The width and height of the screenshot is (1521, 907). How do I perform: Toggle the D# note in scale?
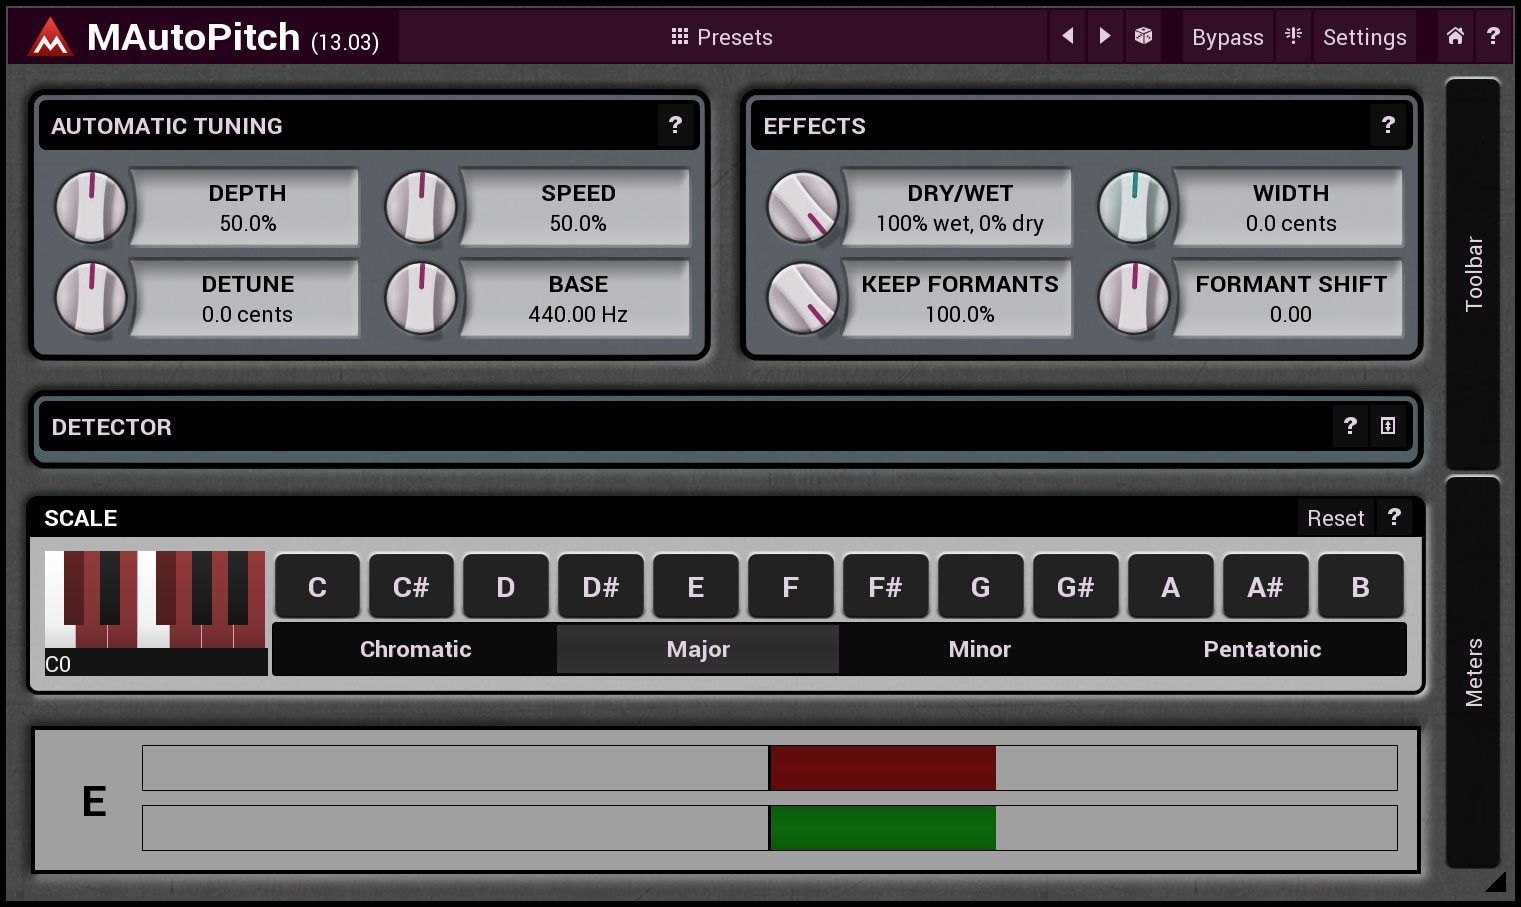click(x=601, y=587)
